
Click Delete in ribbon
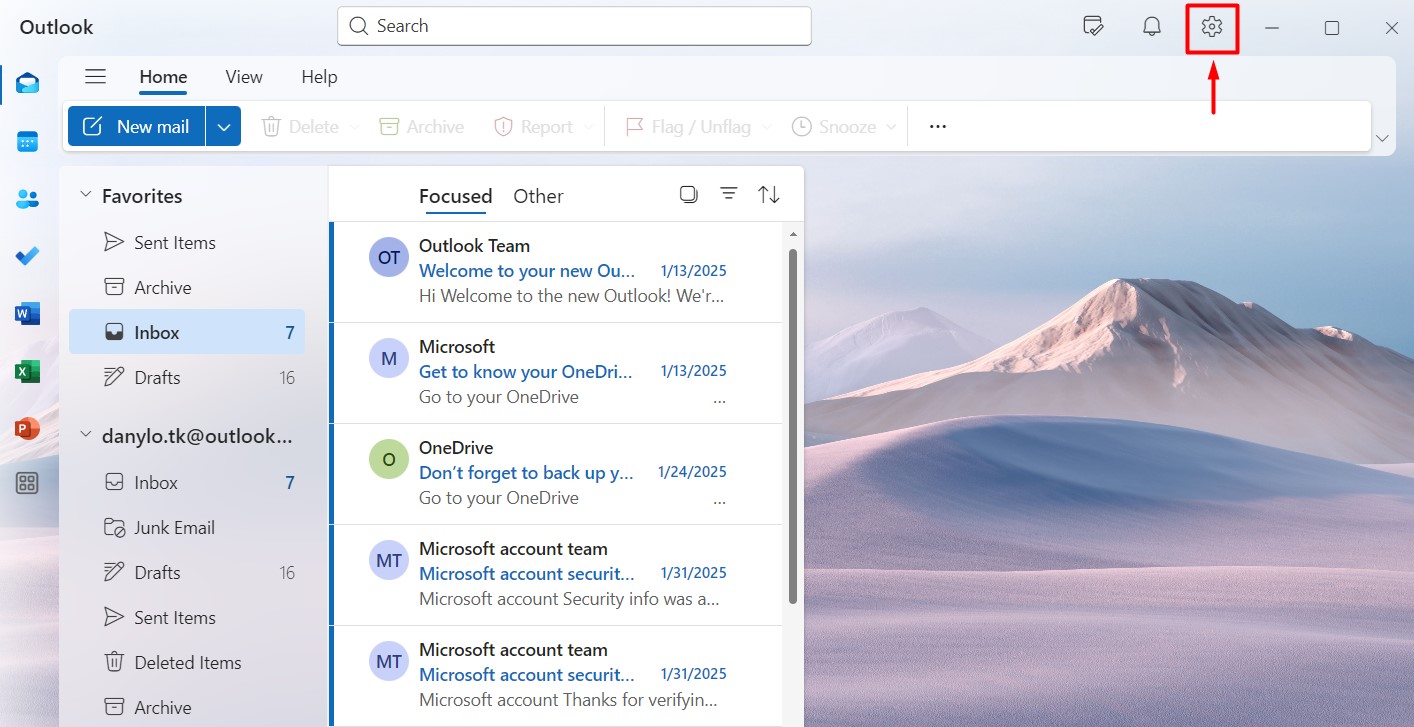coord(300,127)
